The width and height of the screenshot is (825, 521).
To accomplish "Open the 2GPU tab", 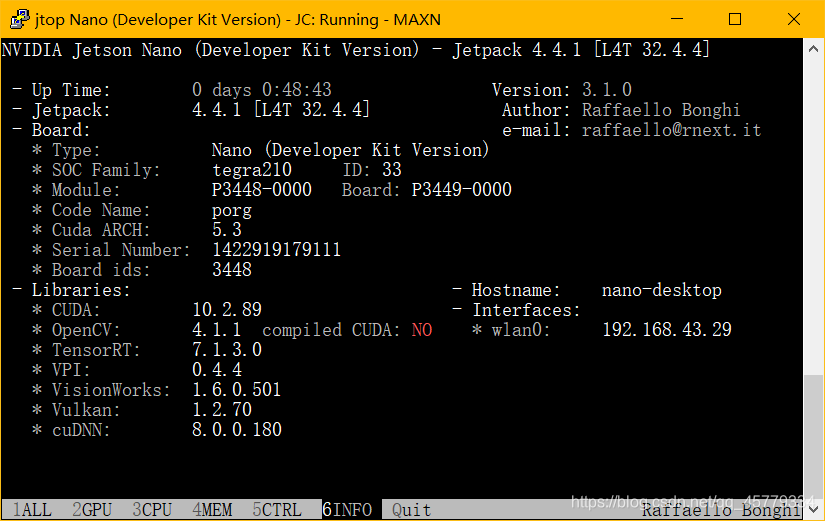I will click(x=92, y=509).
